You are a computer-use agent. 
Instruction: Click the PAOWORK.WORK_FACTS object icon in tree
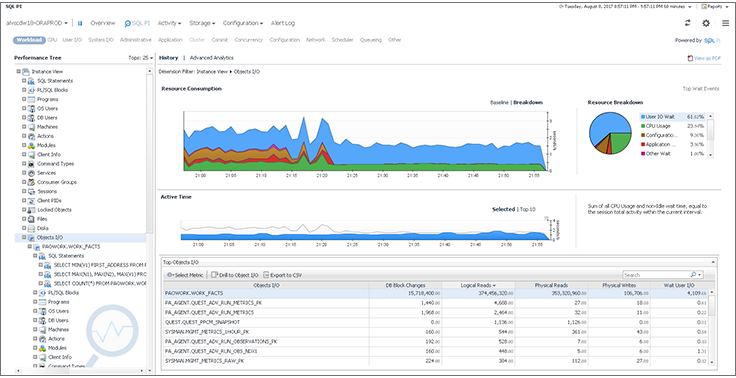pos(37,247)
